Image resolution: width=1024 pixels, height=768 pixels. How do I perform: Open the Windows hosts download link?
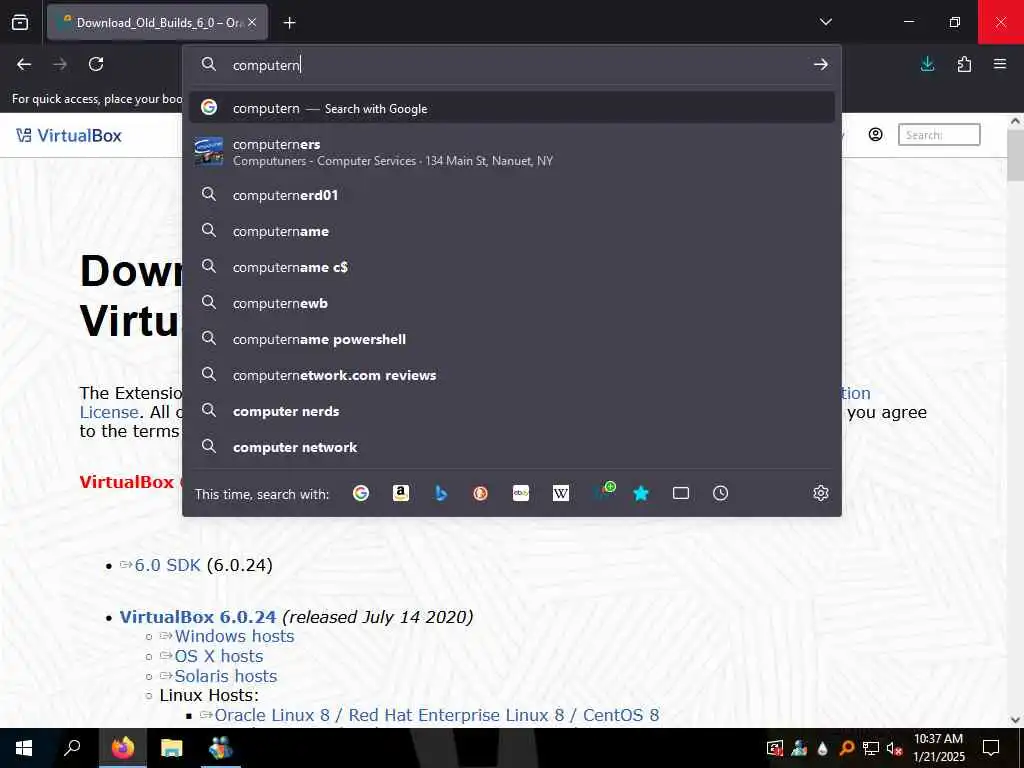pyautogui.click(x=234, y=636)
